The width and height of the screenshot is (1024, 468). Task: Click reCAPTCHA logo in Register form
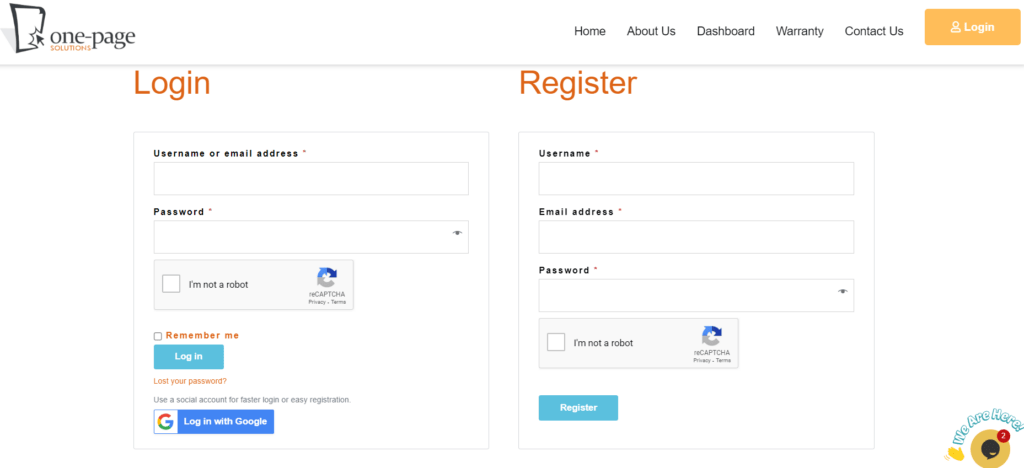711,336
